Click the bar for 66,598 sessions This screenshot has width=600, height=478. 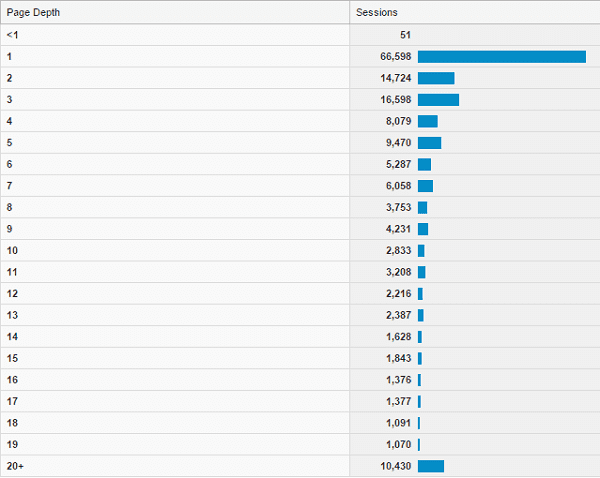[x=502, y=57]
